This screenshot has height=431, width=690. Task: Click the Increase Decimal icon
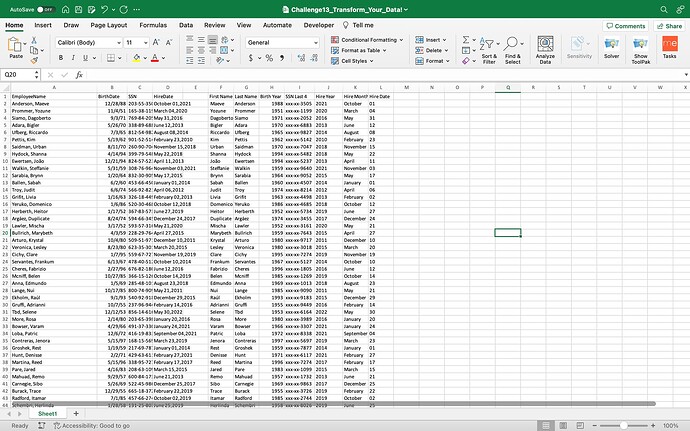click(301, 58)
